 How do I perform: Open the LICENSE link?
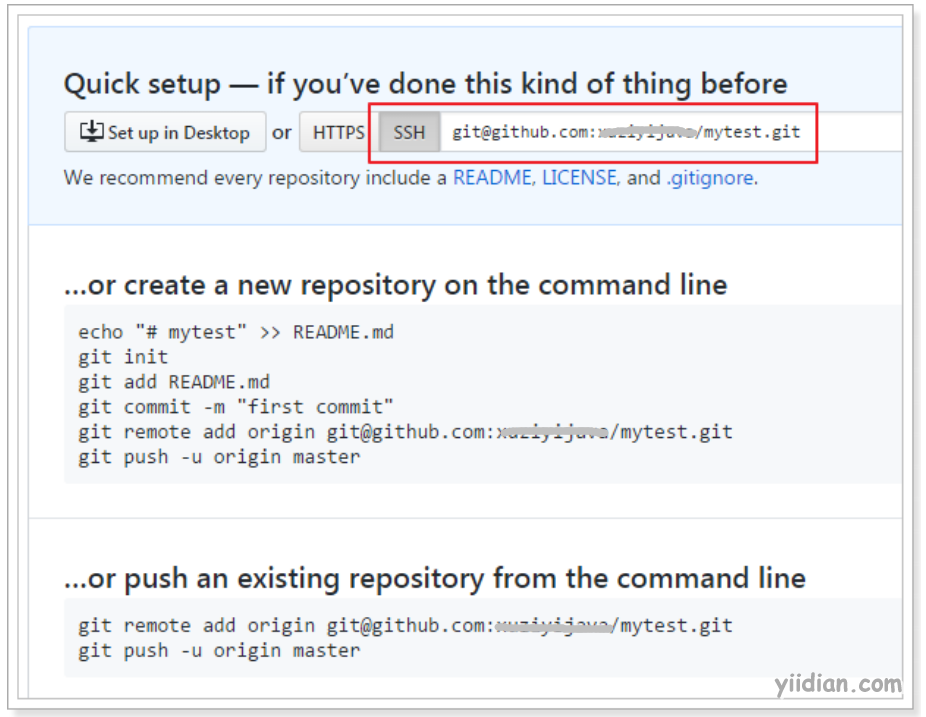click(x=579, y=178)
